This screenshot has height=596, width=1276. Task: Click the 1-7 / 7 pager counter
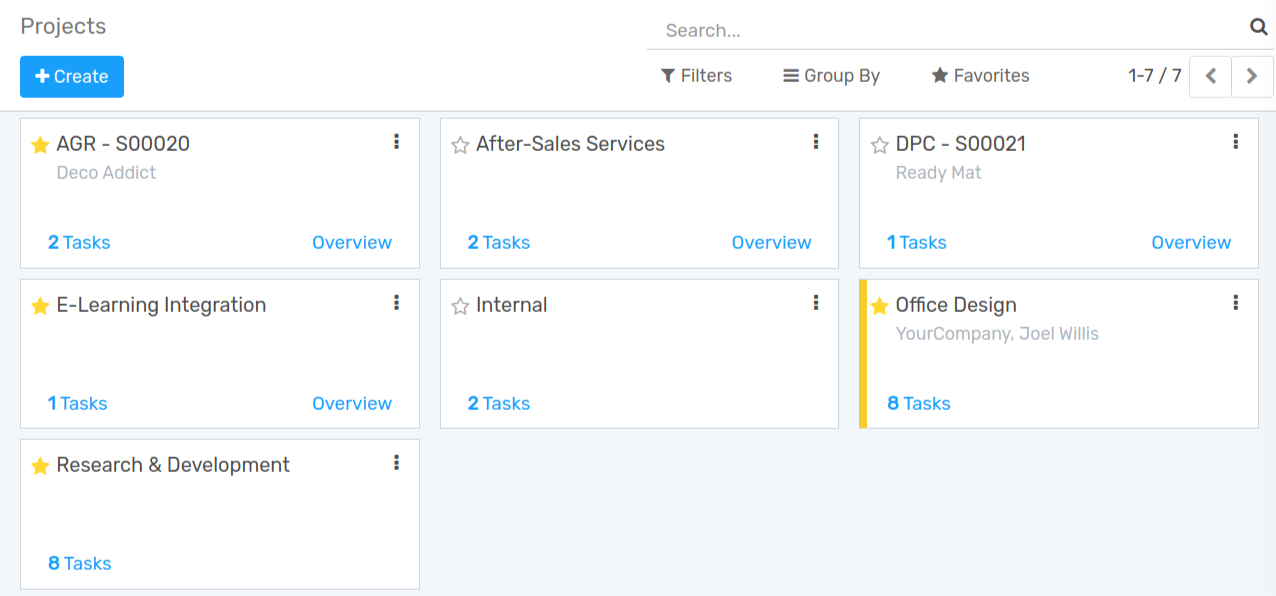click(x=1155, y=76)
